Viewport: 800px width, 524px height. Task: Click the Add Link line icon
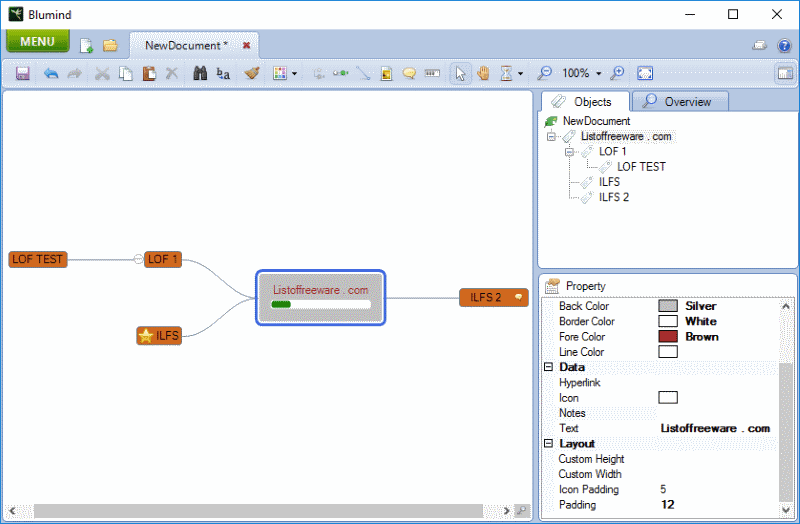point(363,73)
